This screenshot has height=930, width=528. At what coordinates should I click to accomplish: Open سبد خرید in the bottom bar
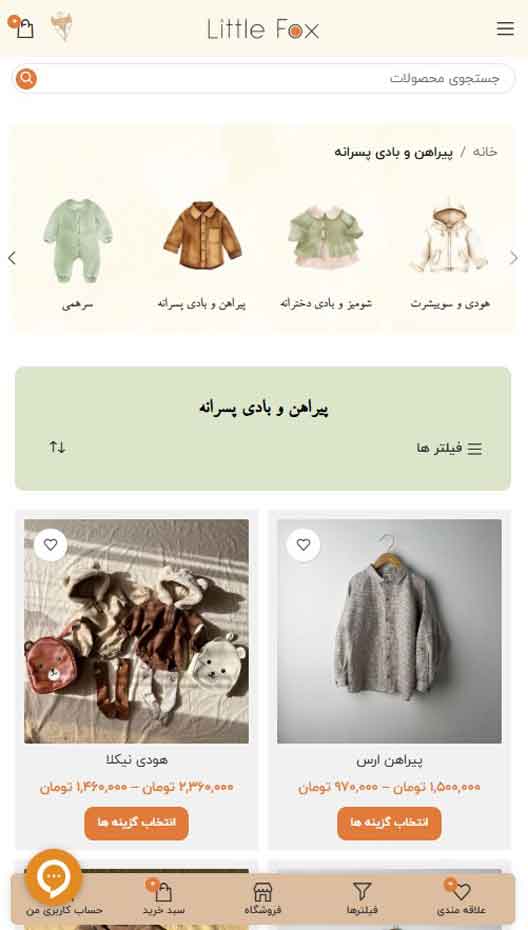coord(163,898)
